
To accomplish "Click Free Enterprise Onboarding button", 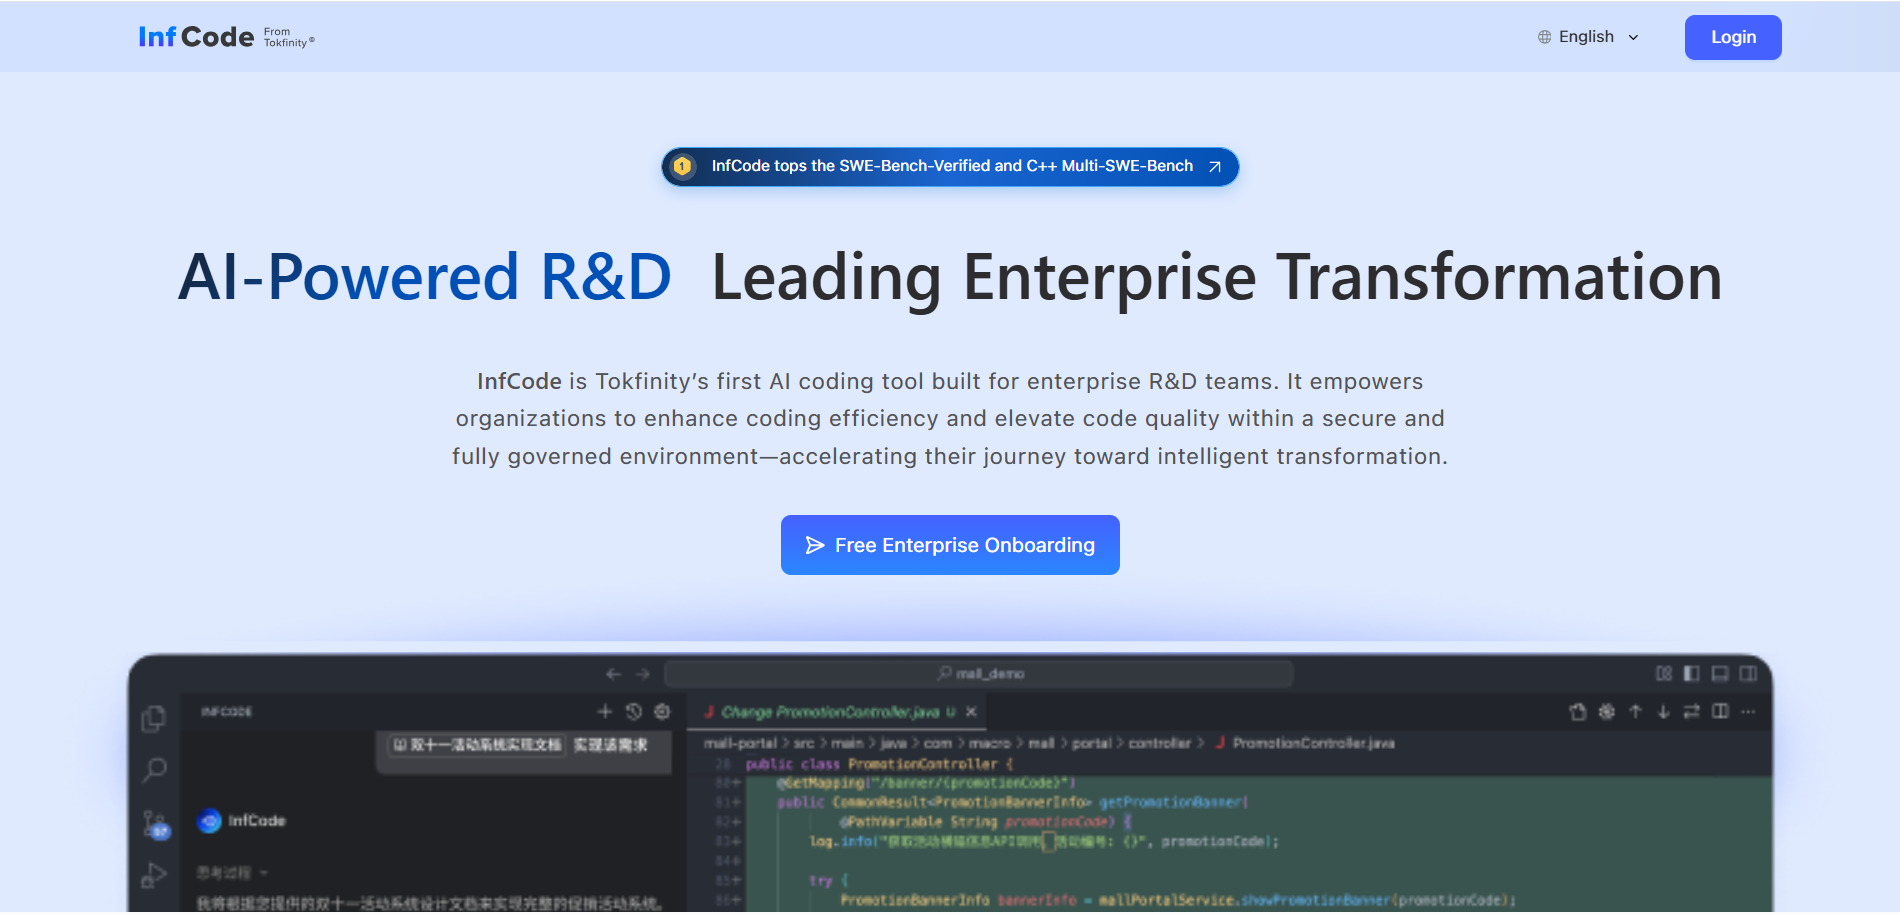I will click(950, 545).
